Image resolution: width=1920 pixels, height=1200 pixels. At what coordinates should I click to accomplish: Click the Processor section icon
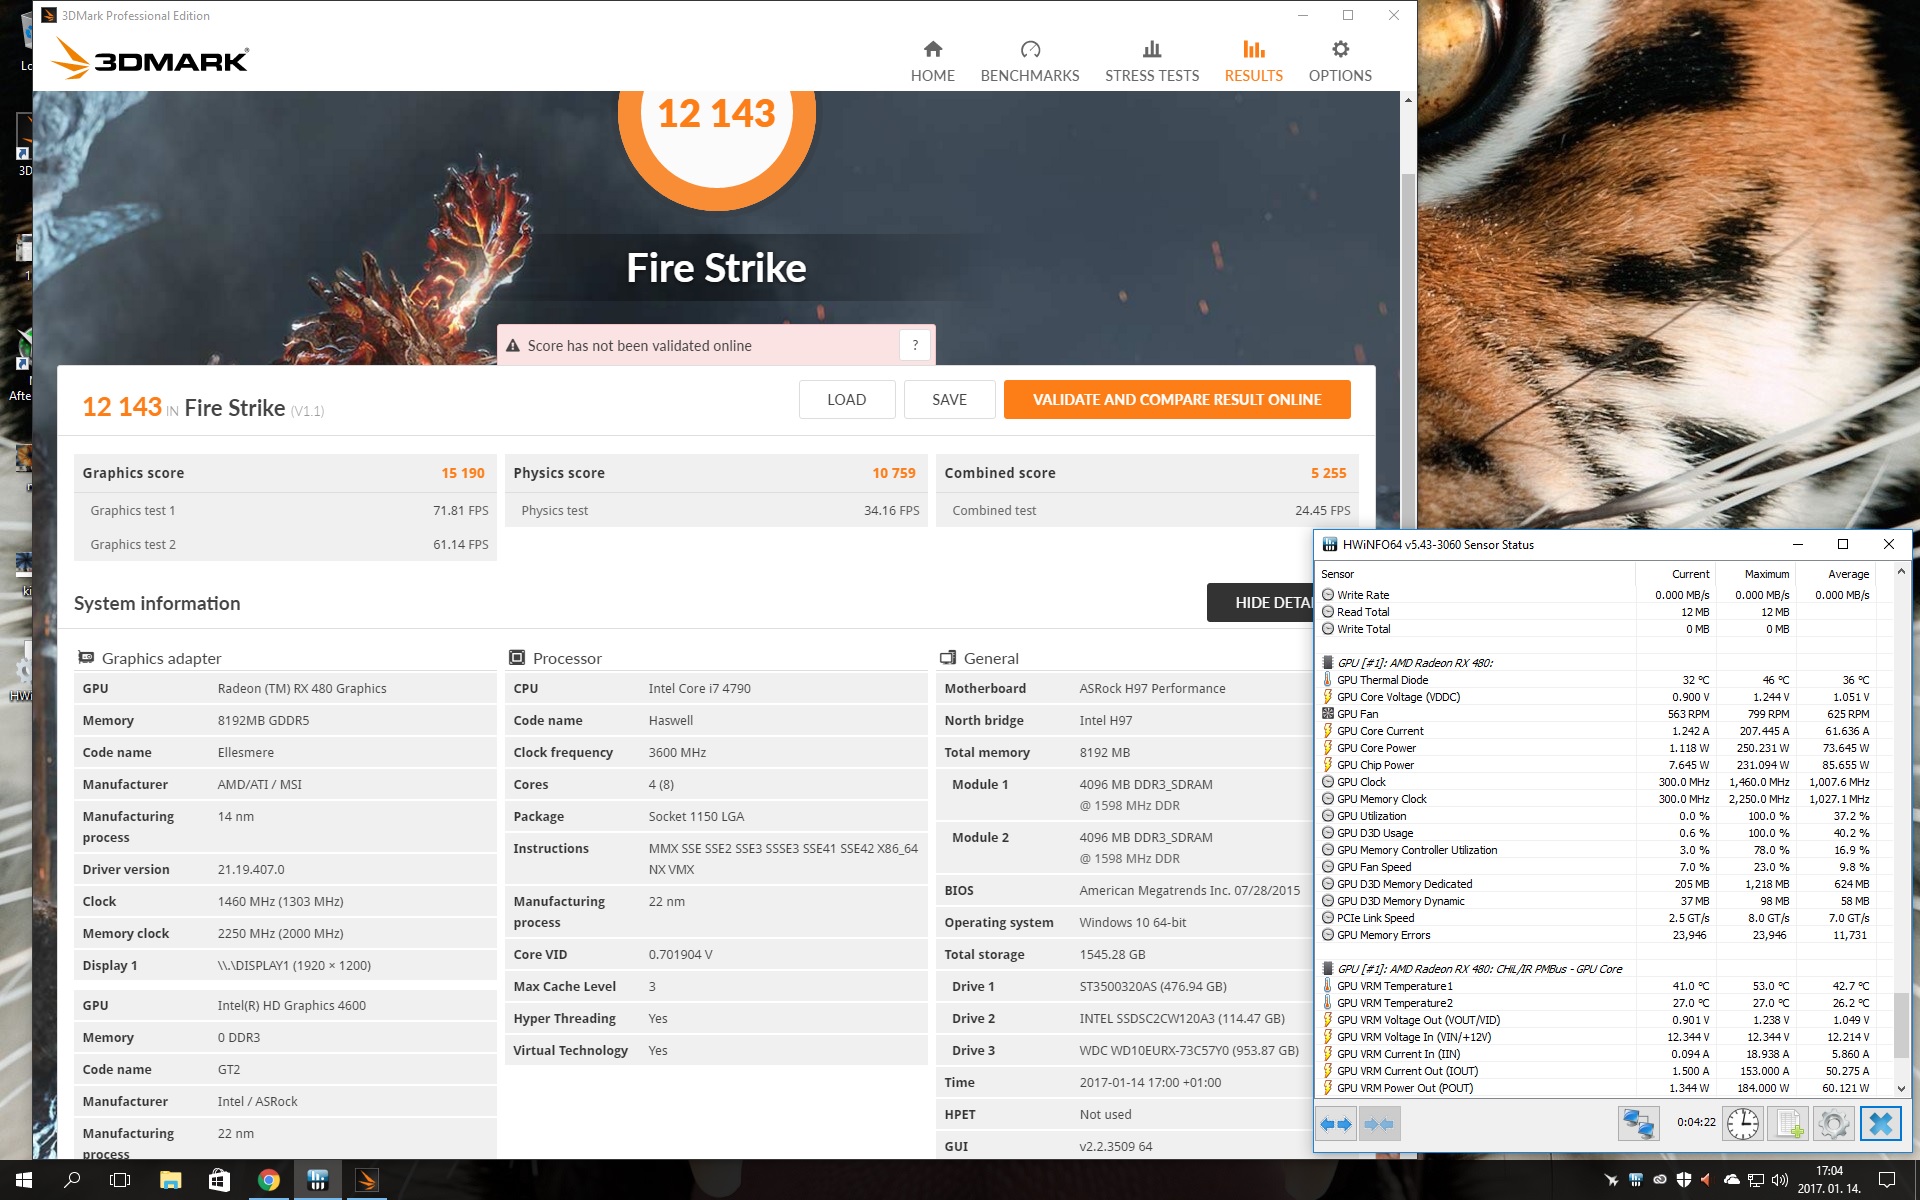(x=517, y=657)
